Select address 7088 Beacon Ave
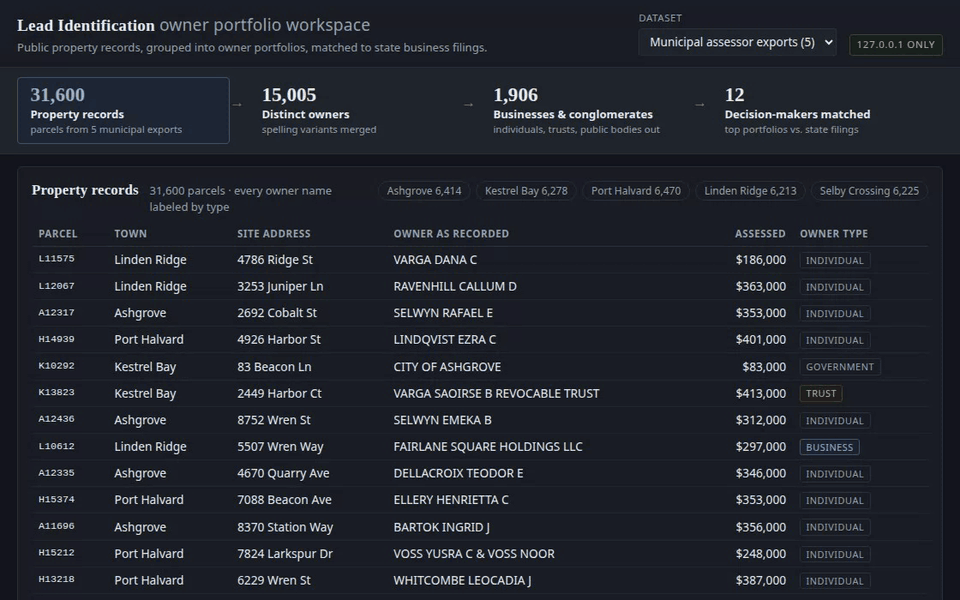 (x=285, y=500)
